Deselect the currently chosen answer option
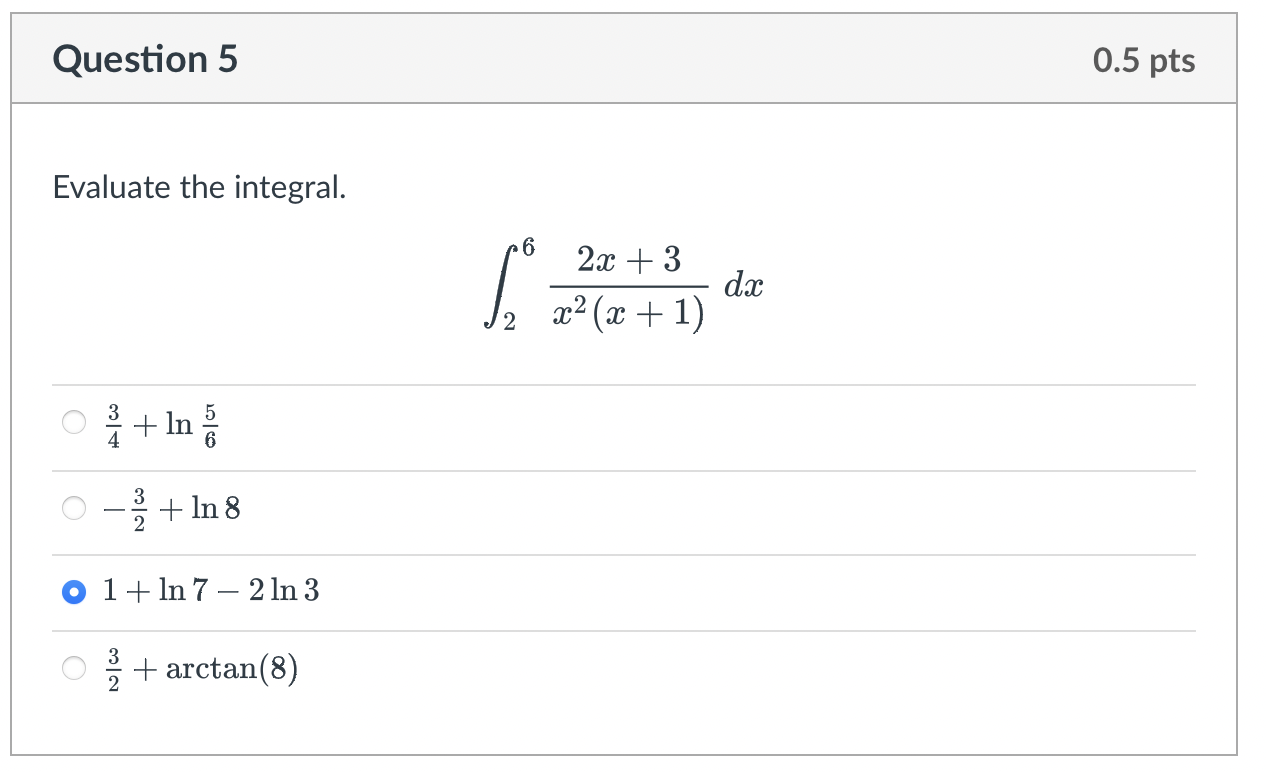The width and height of the screenshot is (1266, 772). [x=74, y=590]
